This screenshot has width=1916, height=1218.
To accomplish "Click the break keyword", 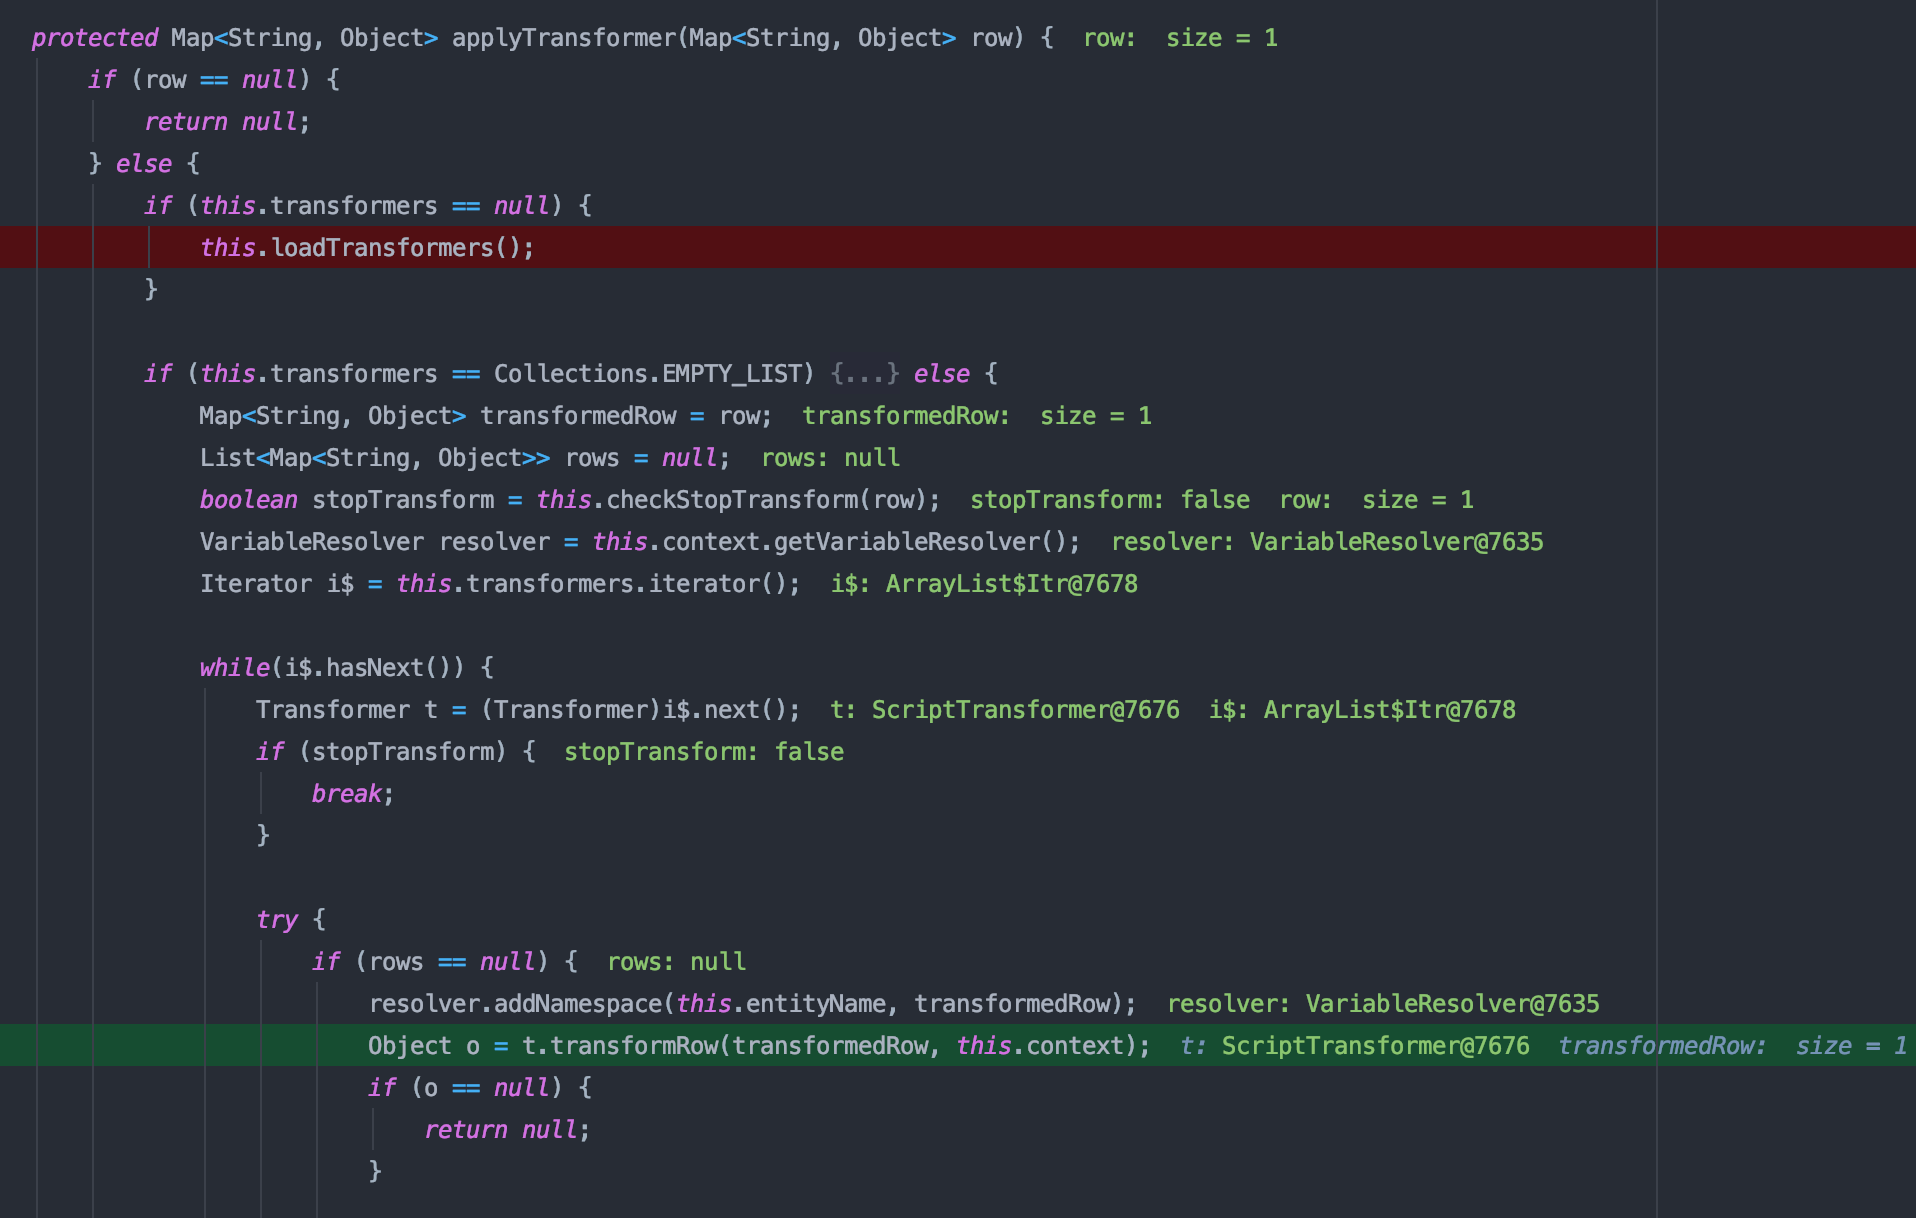I will click(x=346, y=794).
